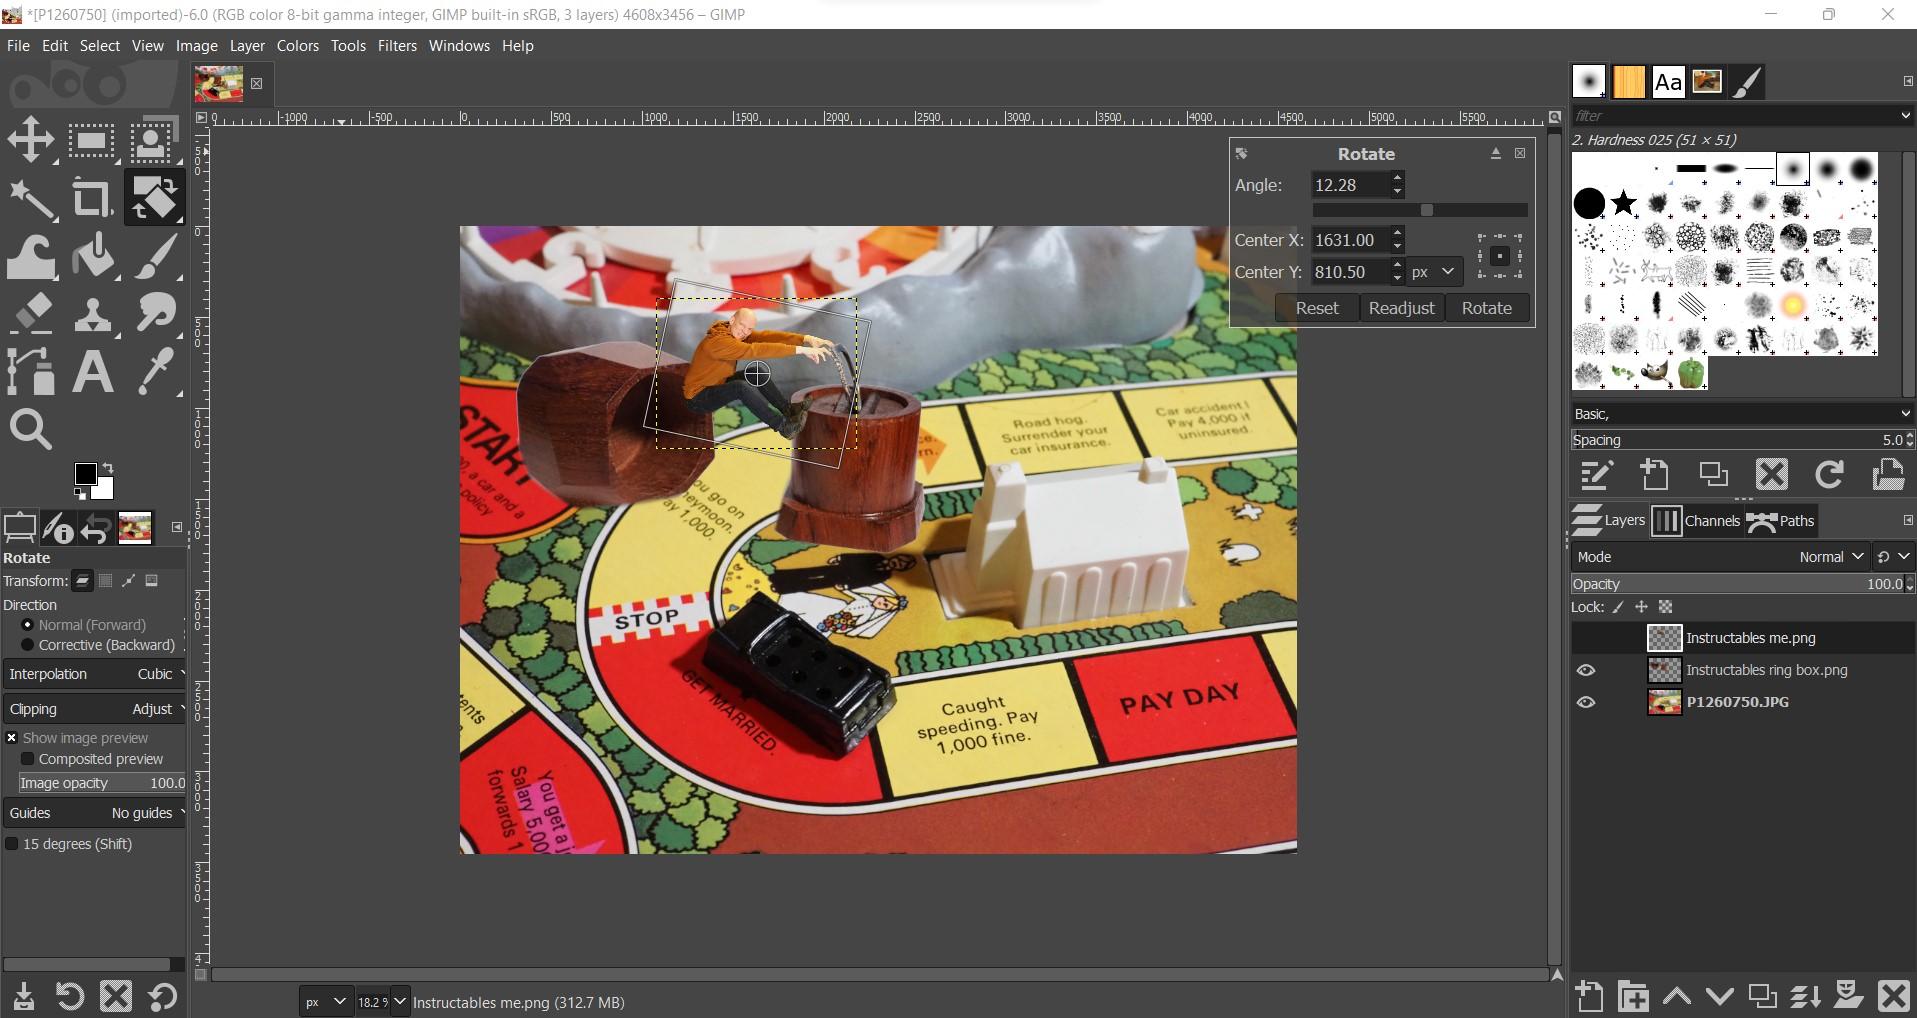Delete the selected layer

(1894, 996)
